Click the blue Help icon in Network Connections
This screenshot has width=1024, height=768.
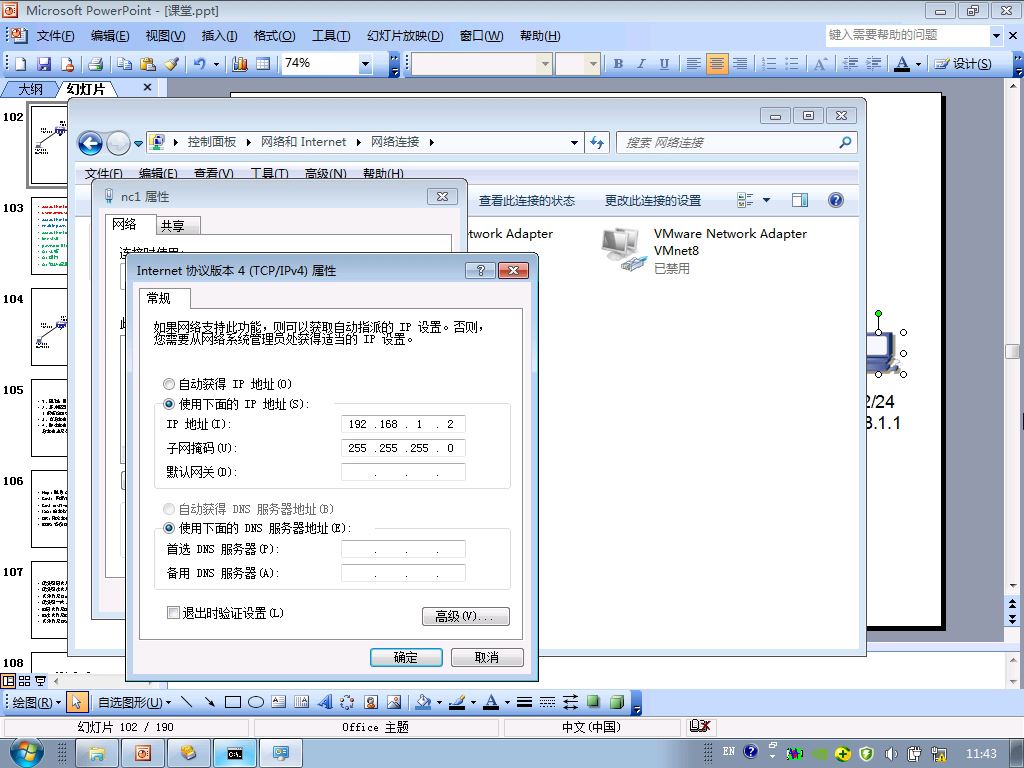point(835,200)
